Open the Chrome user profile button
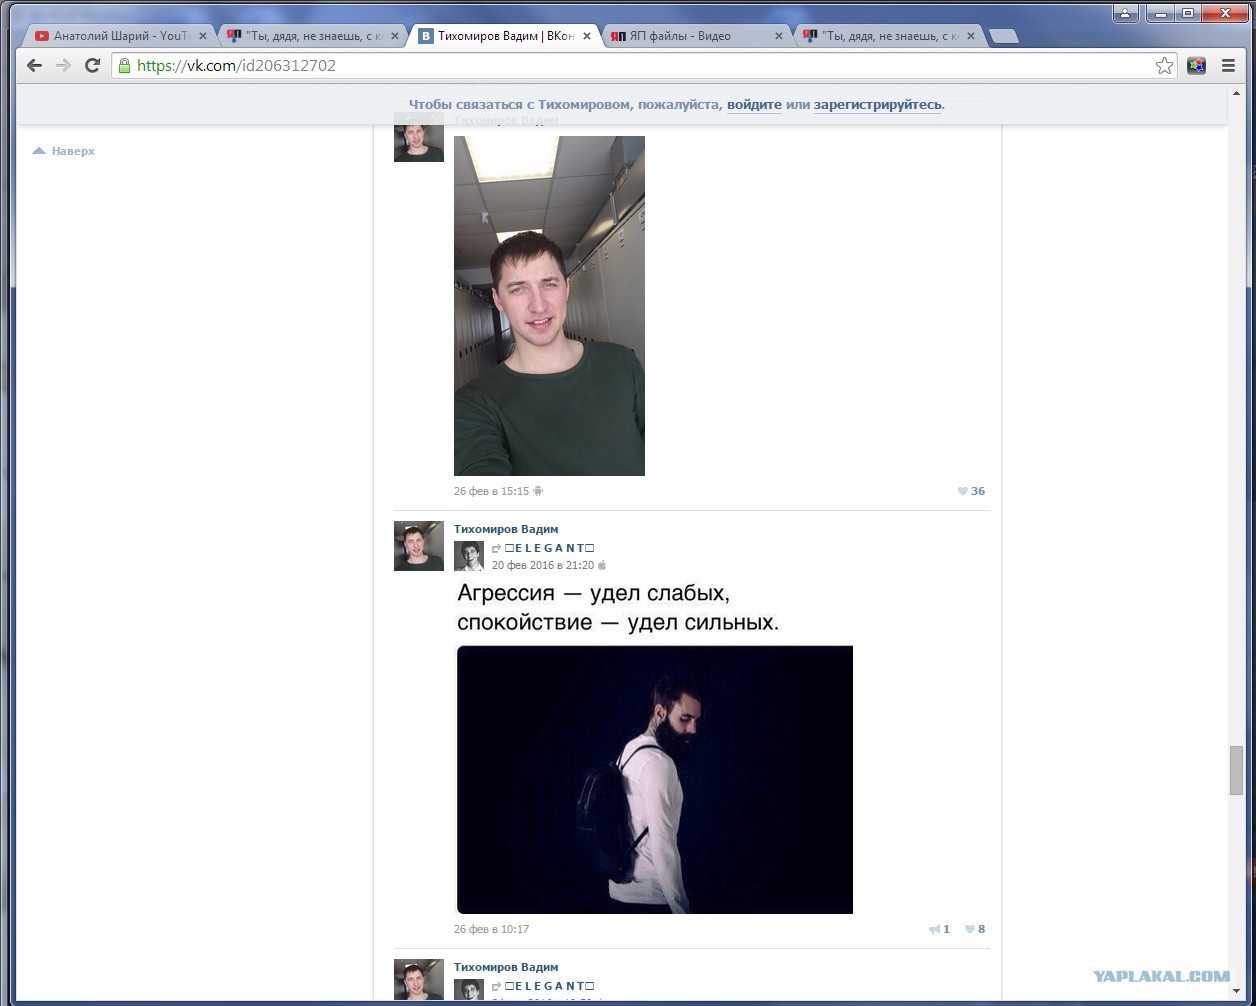The height and width of the screenshot is (1006, 1256). [x=1126, y=13]
